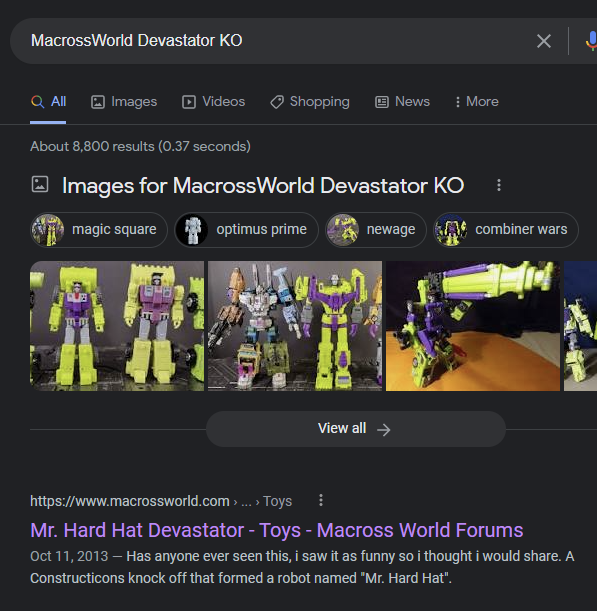Open options menu beside Images for heading
Image resolution: width=597 pixels, height=611 pixels.
click(499, 185)
